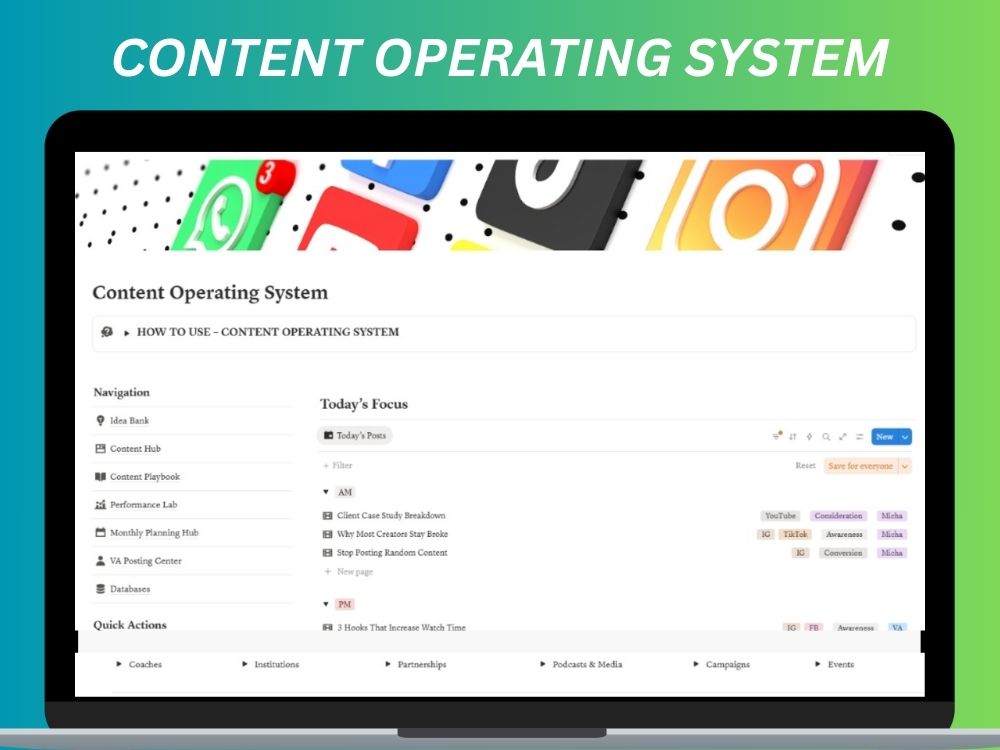
Task: Expand the Podcasts & Media toggle
Action: 543,665
